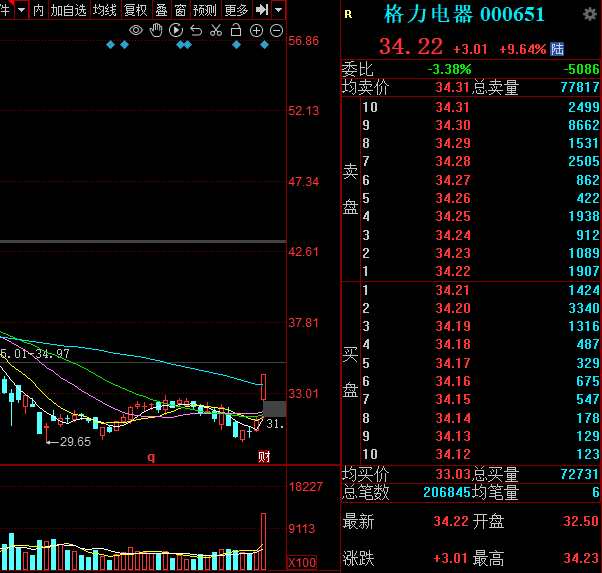This screenshot has width=602, height=573.
Task: Add stock via 加自选 button
Action: pyautogui.click(x=68, y=10)
